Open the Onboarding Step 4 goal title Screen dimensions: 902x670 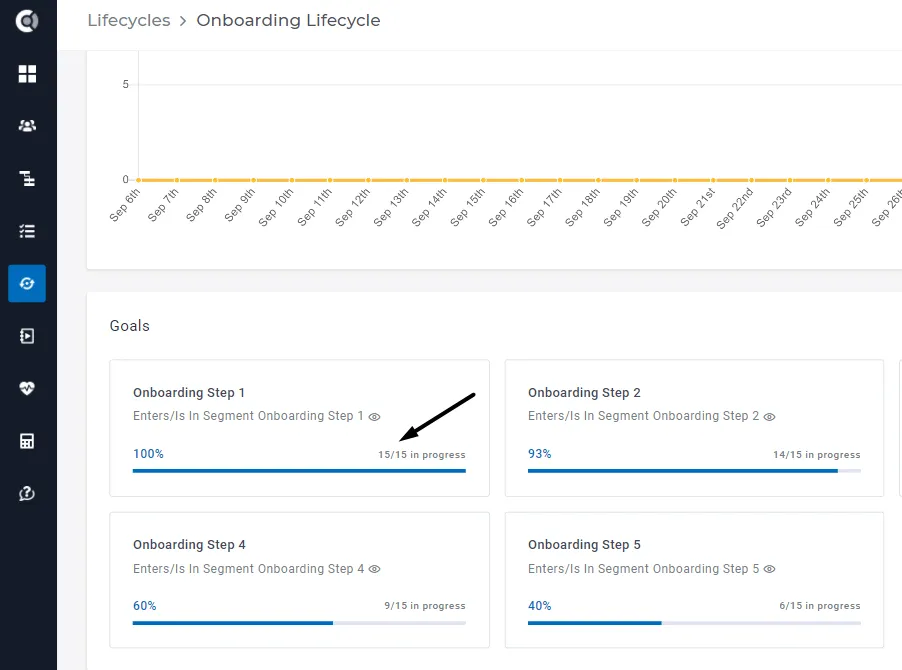click(x=189, y=545)
